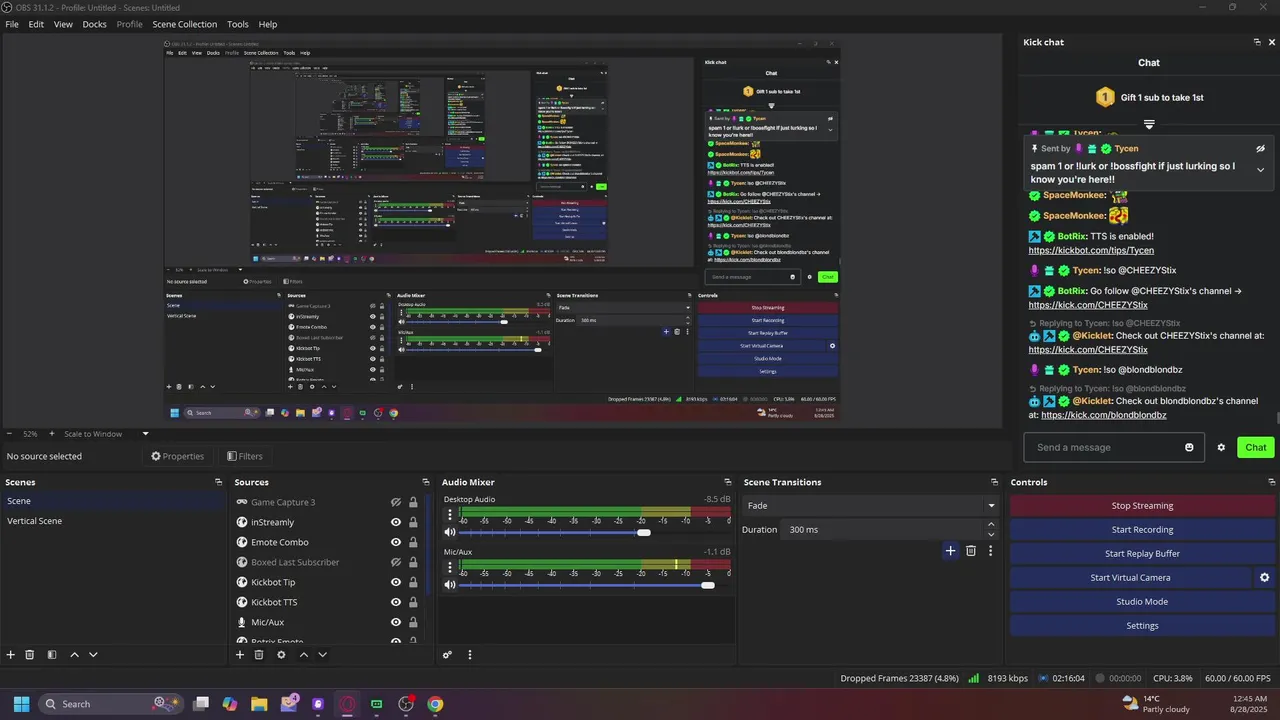Open the Desktop Audio three-dot options

pyautogui.click(x=450, y=515)
